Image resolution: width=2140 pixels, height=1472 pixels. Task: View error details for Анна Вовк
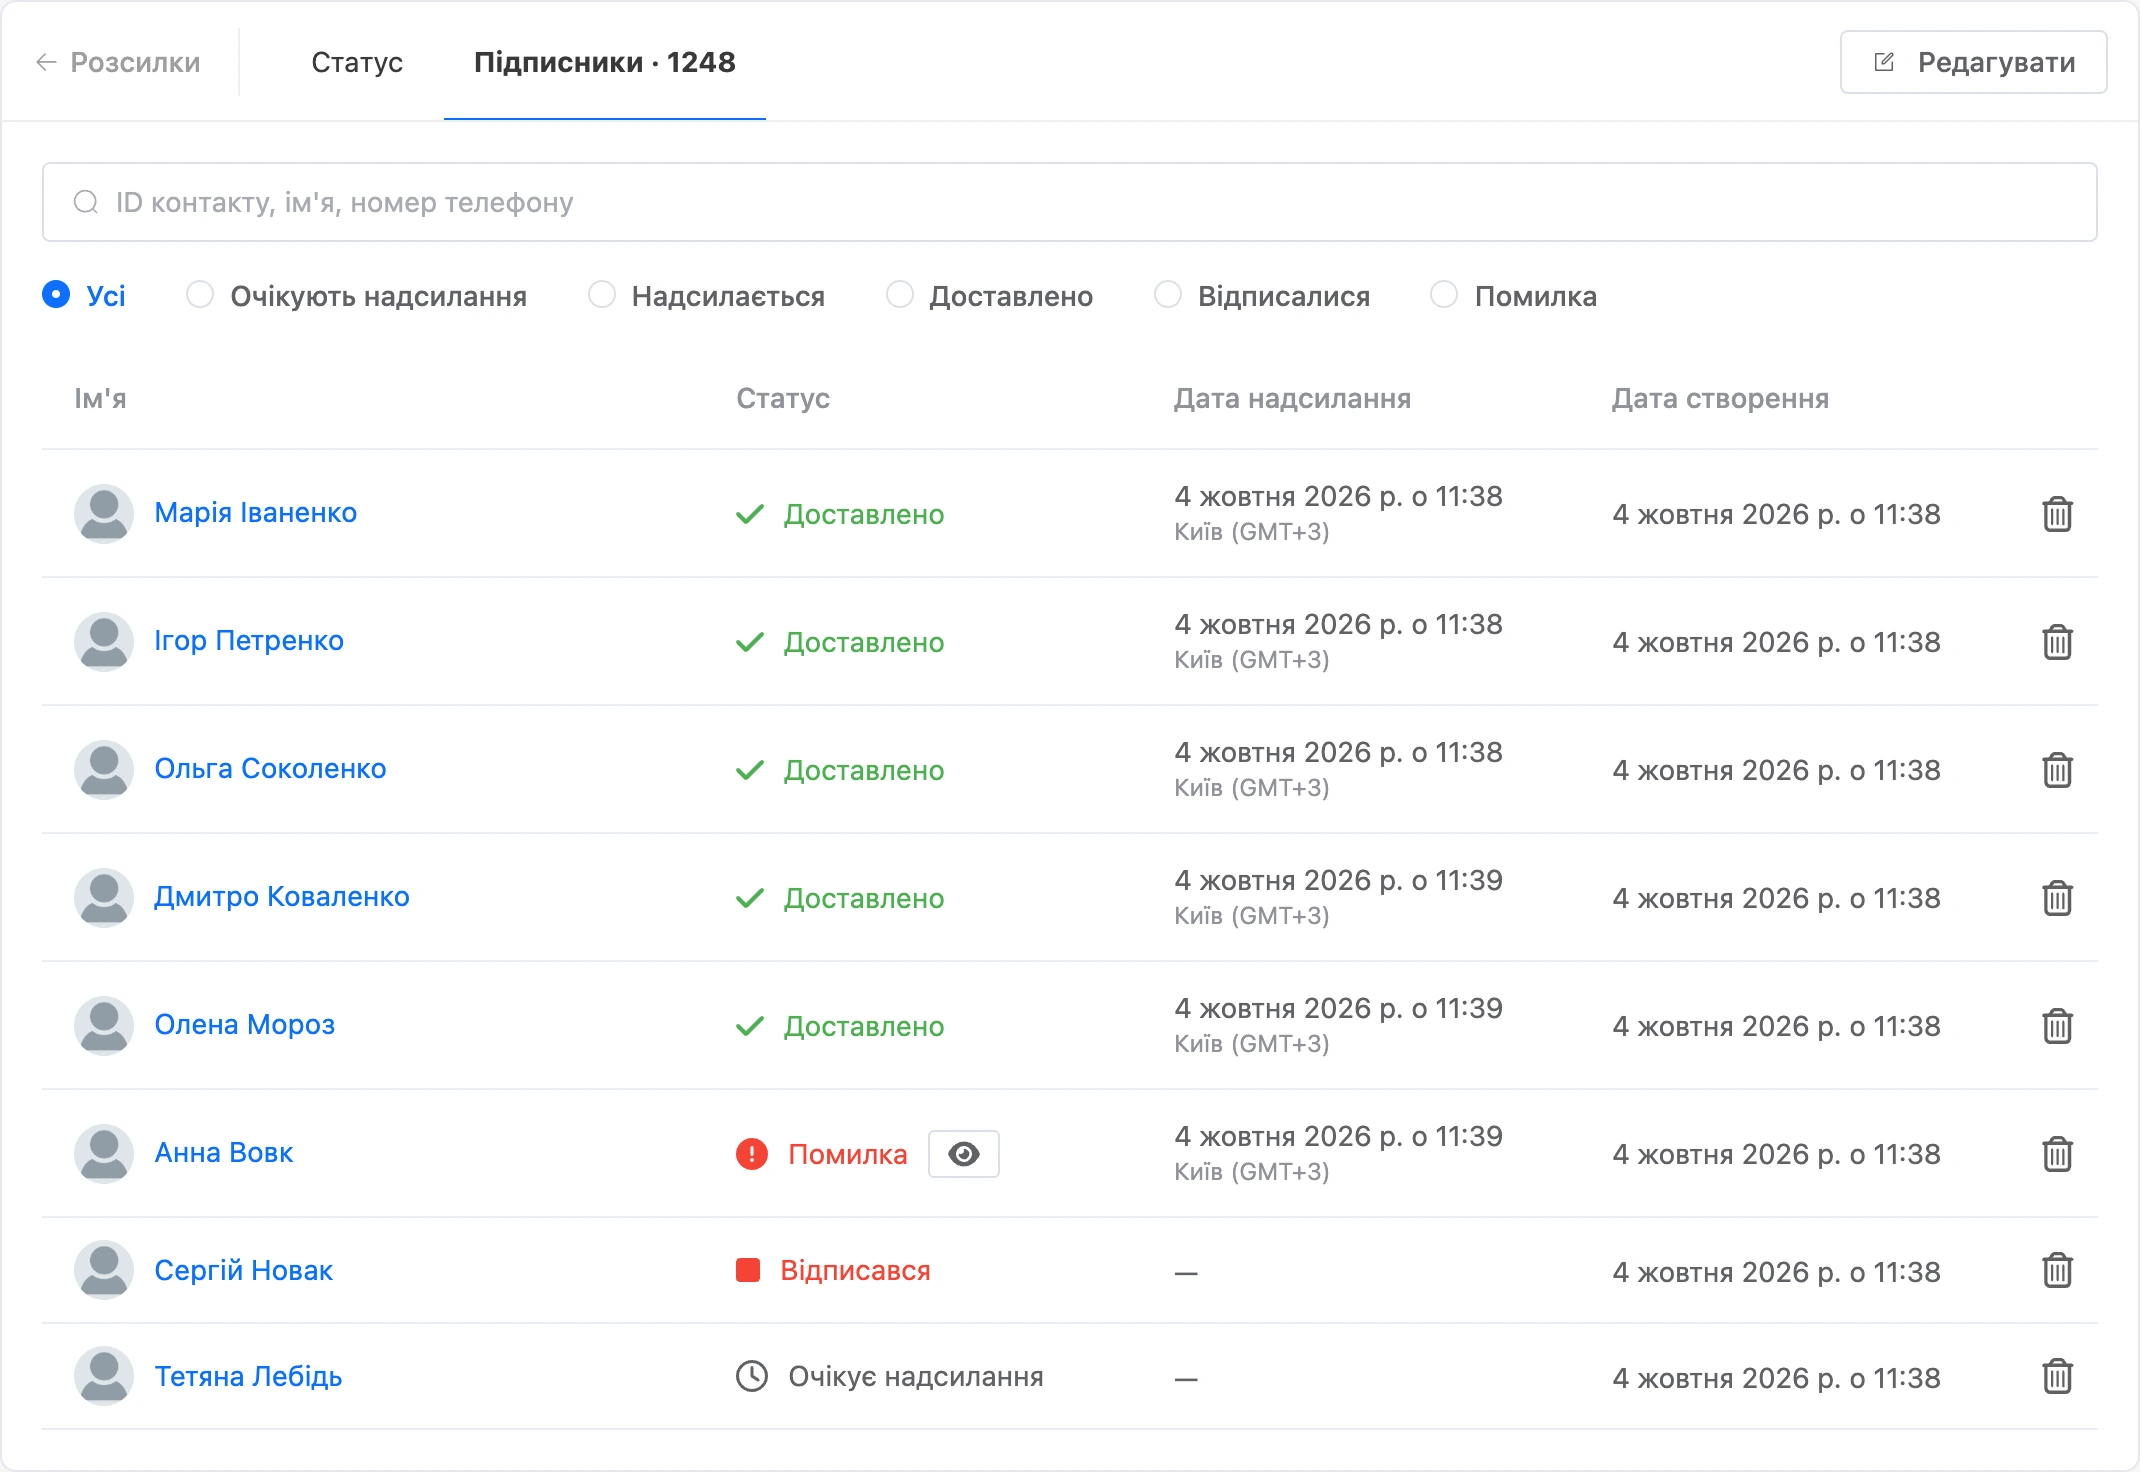click(963, 1154)
